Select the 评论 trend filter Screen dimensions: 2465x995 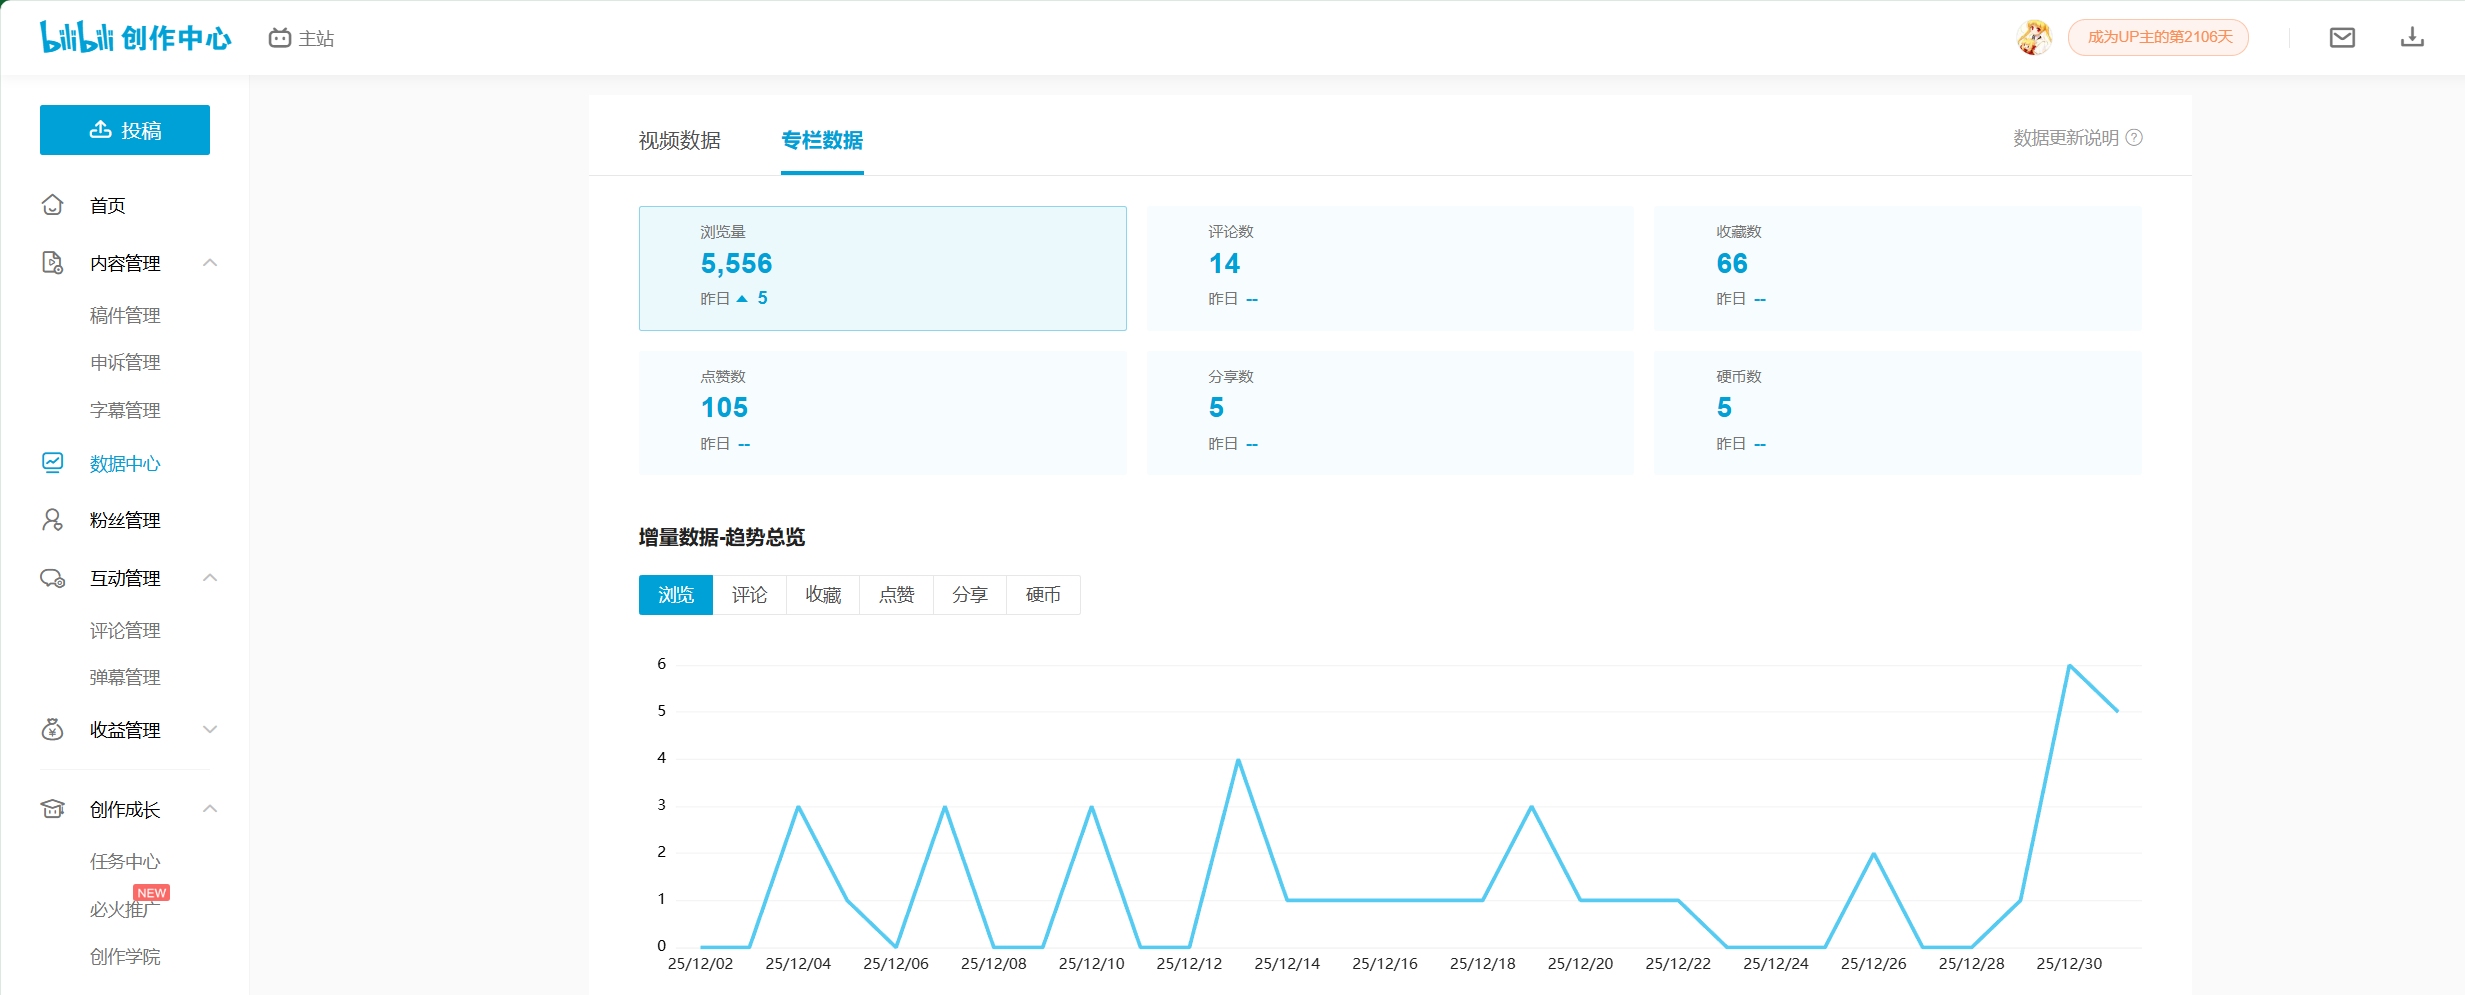(x=749, y=595)
